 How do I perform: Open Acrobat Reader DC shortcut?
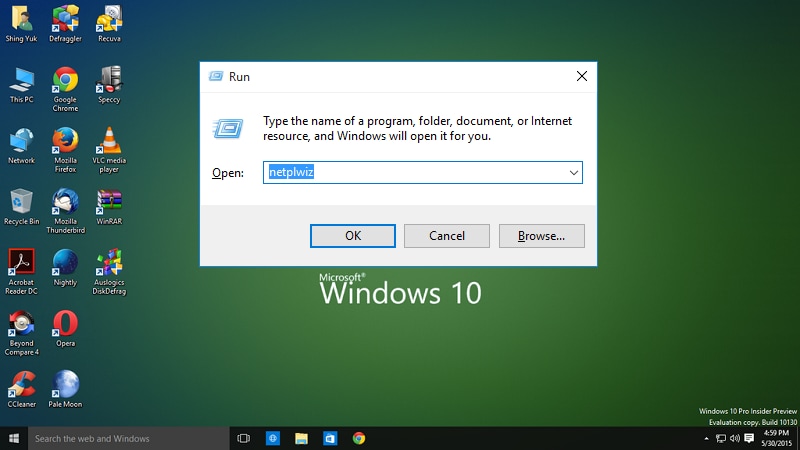(x=21, y=272)
